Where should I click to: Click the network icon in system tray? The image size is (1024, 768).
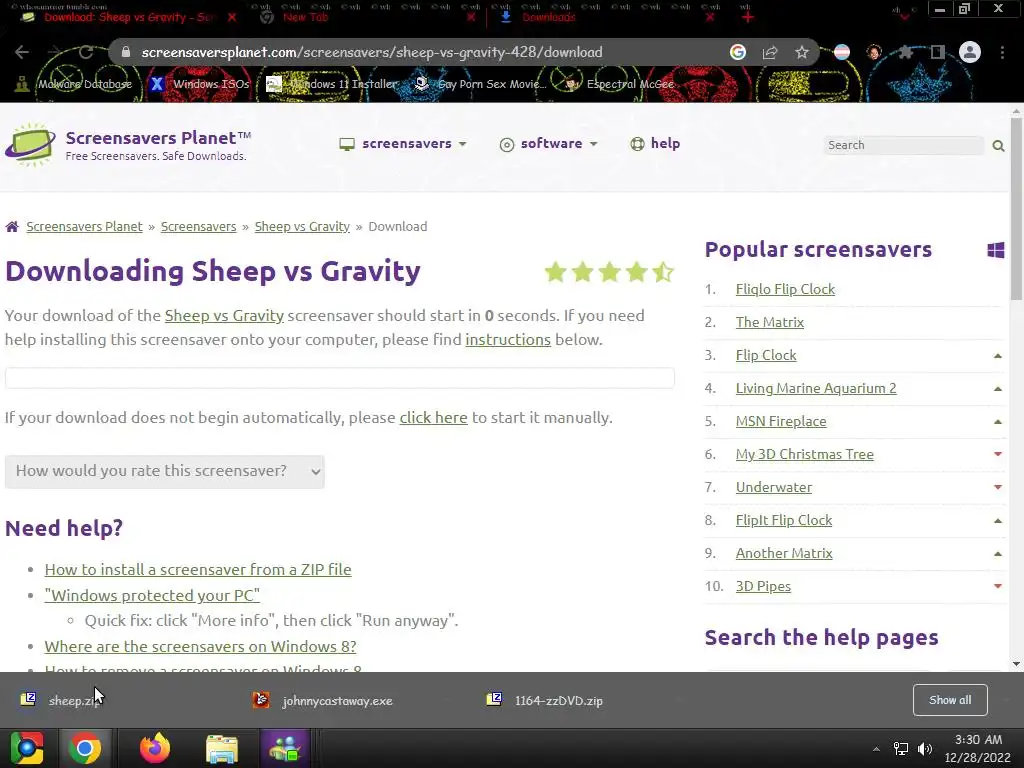point(901,748)
